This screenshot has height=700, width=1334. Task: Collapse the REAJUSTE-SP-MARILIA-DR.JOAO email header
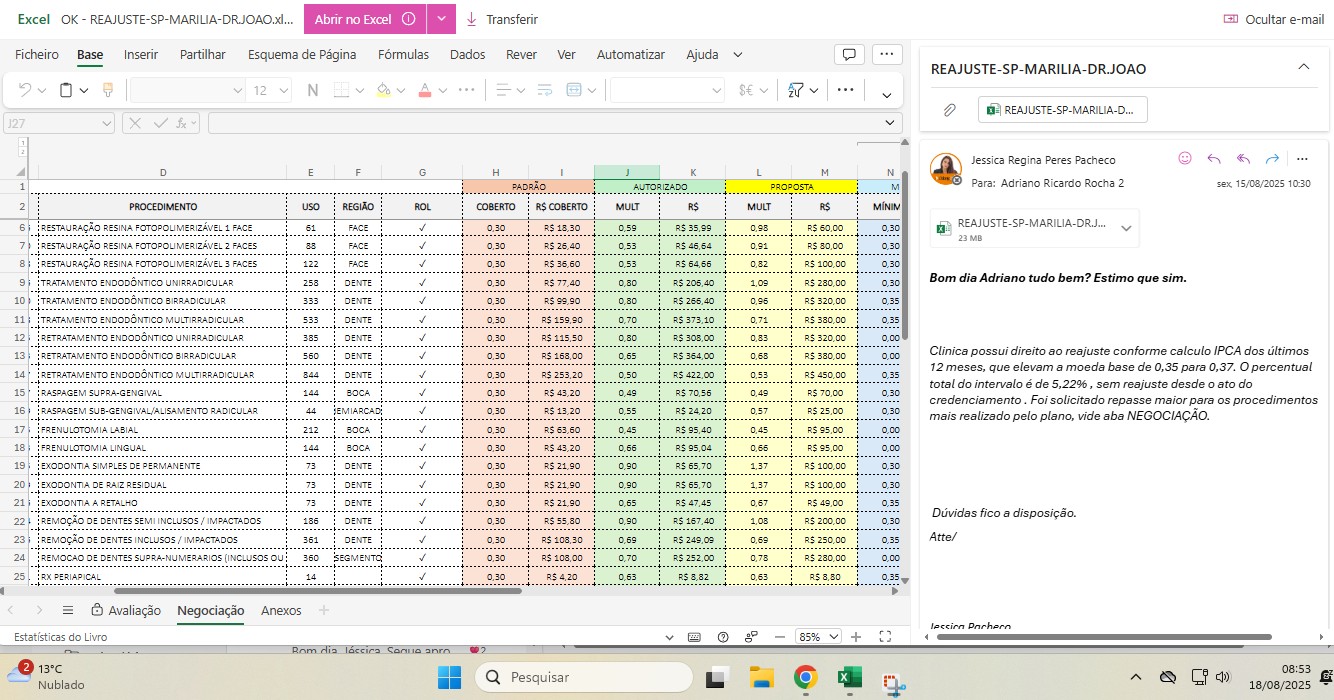1303,67
